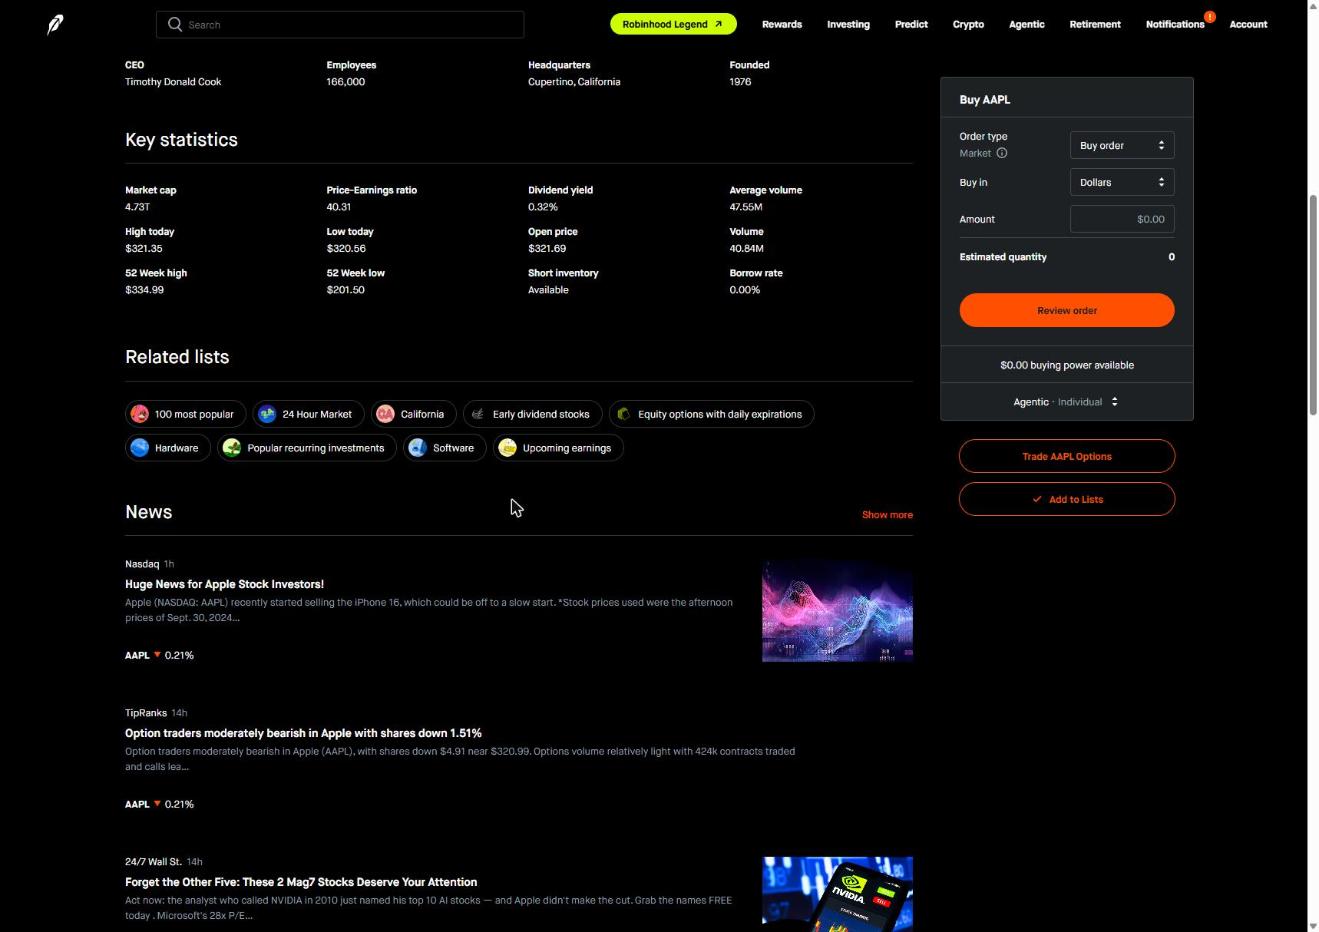Click the Nasdaq article thumbnail image

click(x=837, y=611)
